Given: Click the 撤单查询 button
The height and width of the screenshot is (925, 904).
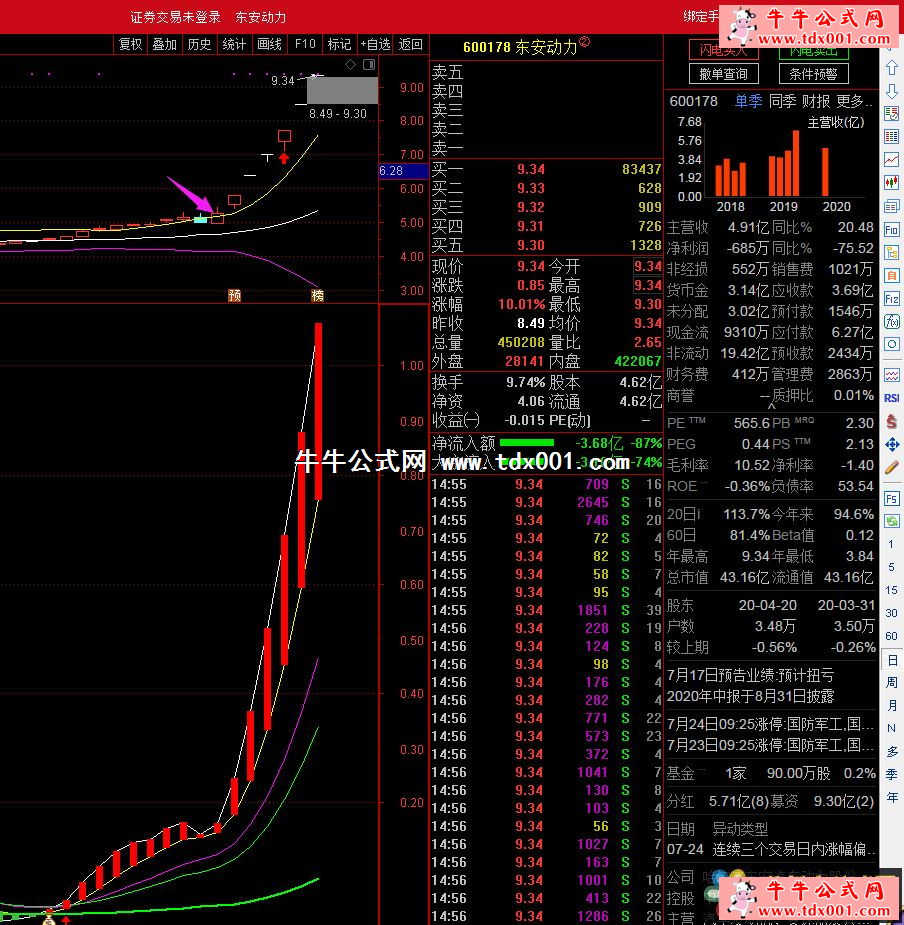Looking at the screenshot, I should coord(723,74).
